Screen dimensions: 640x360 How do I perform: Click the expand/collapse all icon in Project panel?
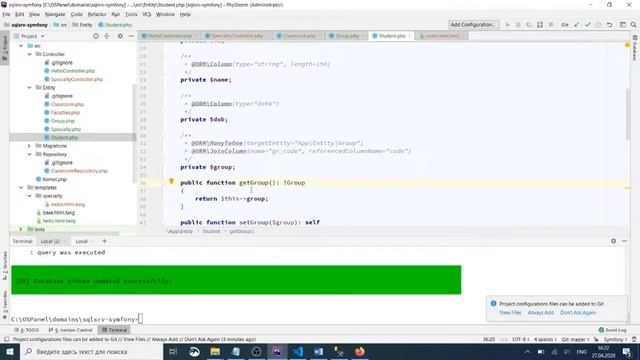pyautogui.click(x=107, y=36)
